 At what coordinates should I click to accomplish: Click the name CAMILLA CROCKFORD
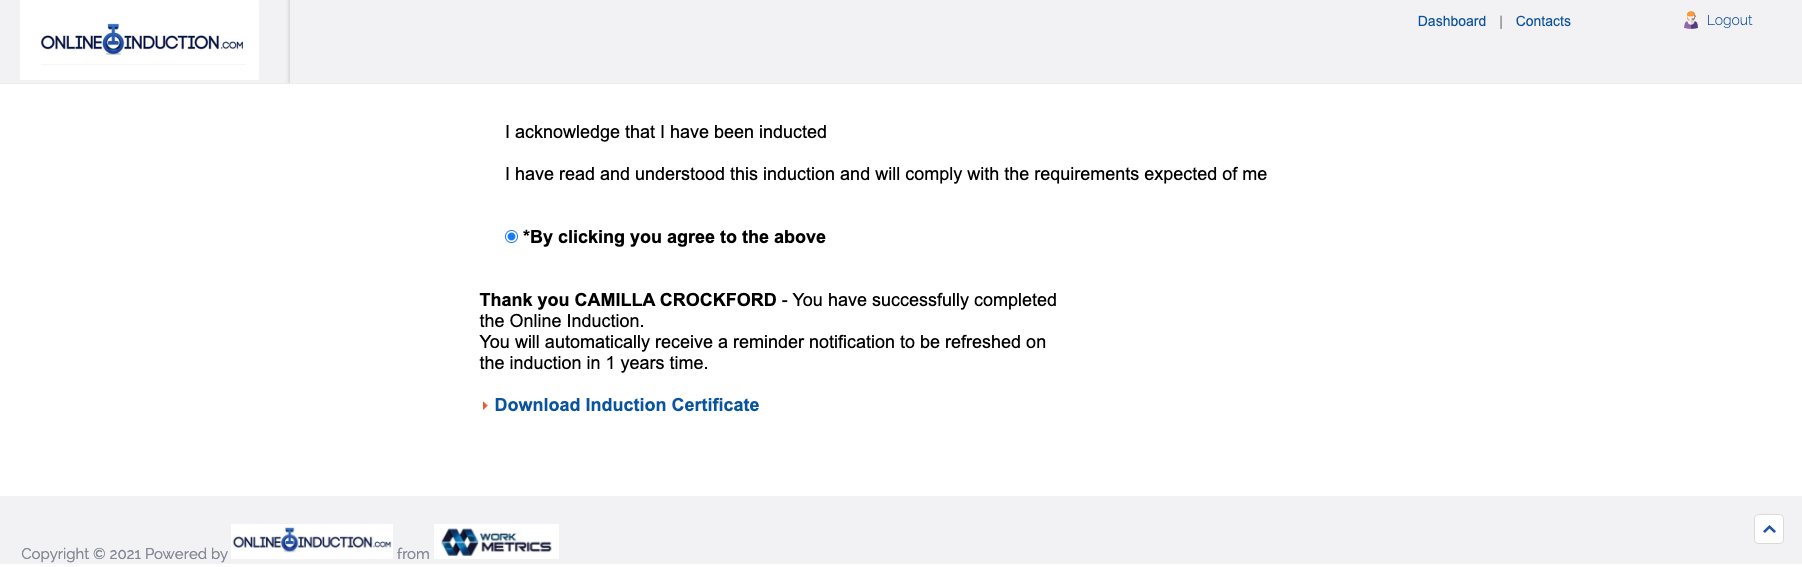tap(675, 300)
